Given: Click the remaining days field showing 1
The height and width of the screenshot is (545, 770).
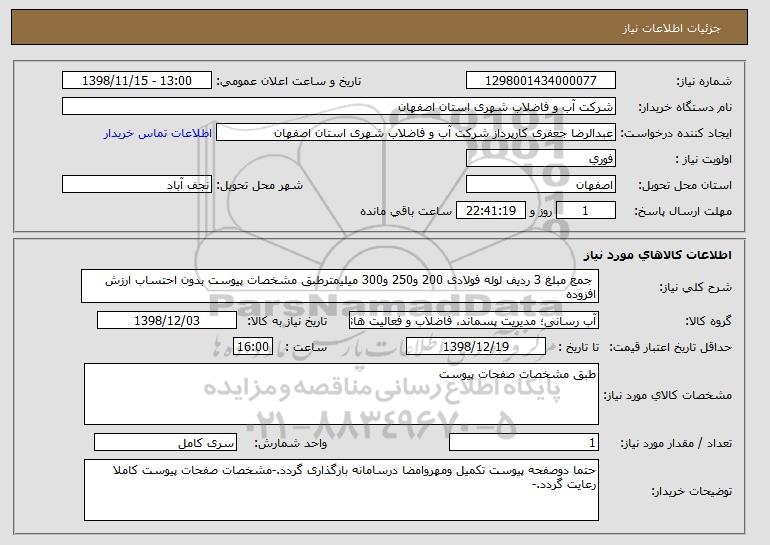Looking at the screenshot, I should click(585, 211).
